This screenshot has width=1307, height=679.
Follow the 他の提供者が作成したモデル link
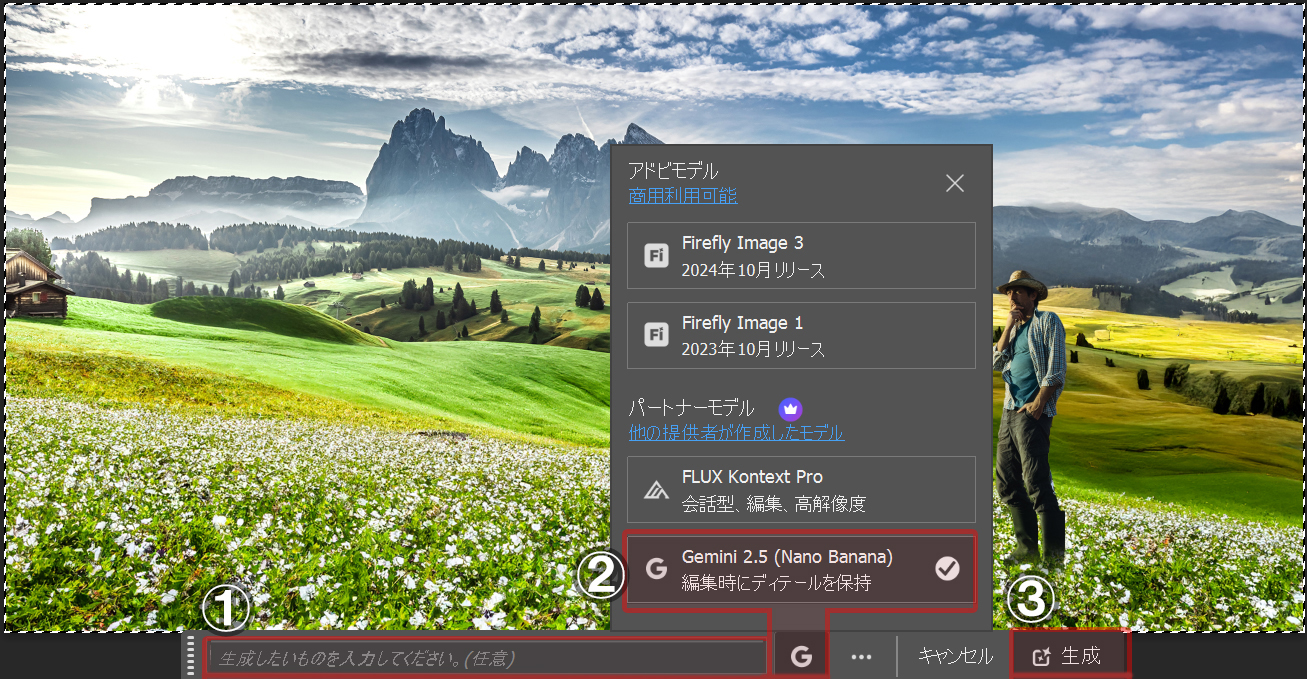click(736, 433)
